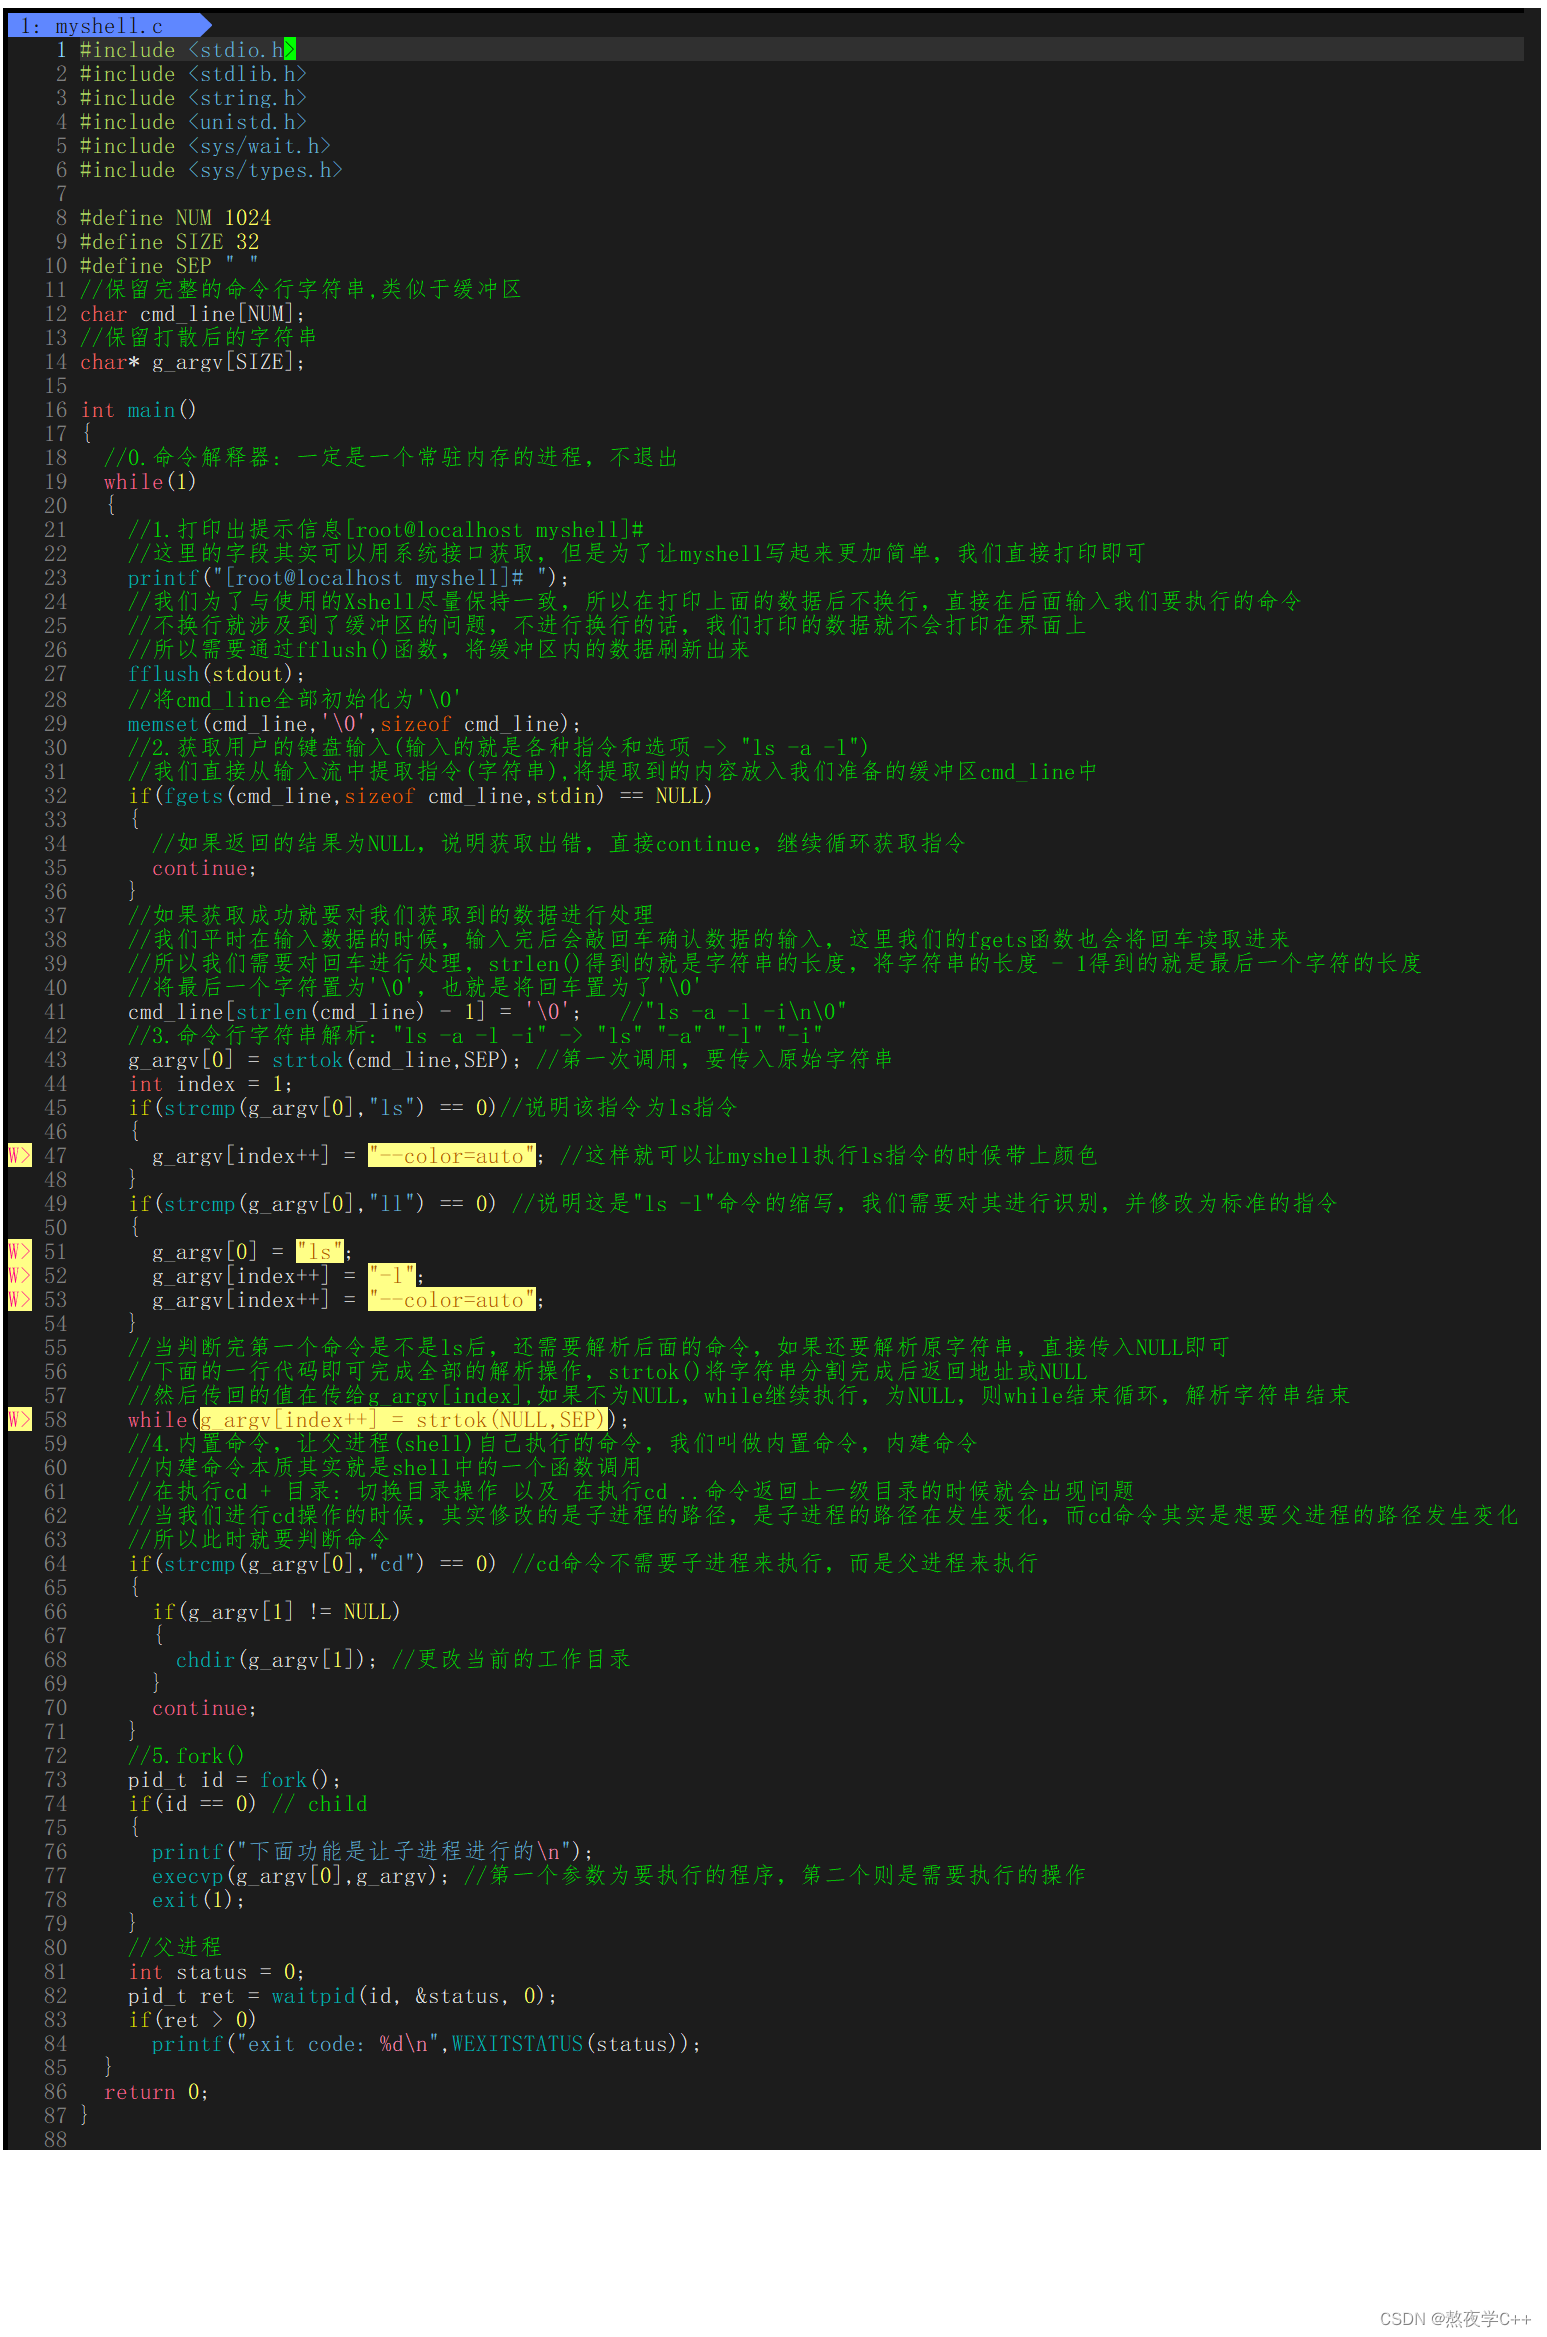This screenshot has width=1547, height=2337.
Task: Click strcmp(g_argv[0],"ll") condition
Action: point(312,1204)
